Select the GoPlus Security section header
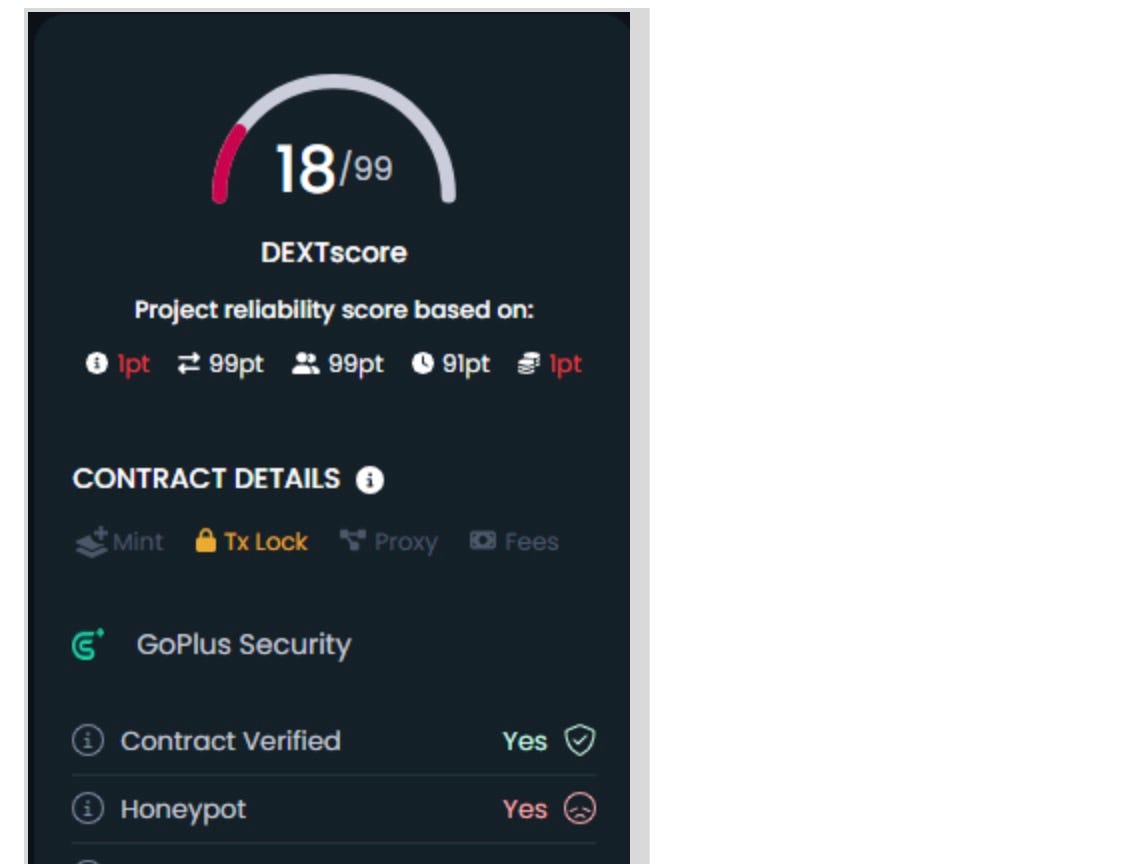 (x=243, y=645)
